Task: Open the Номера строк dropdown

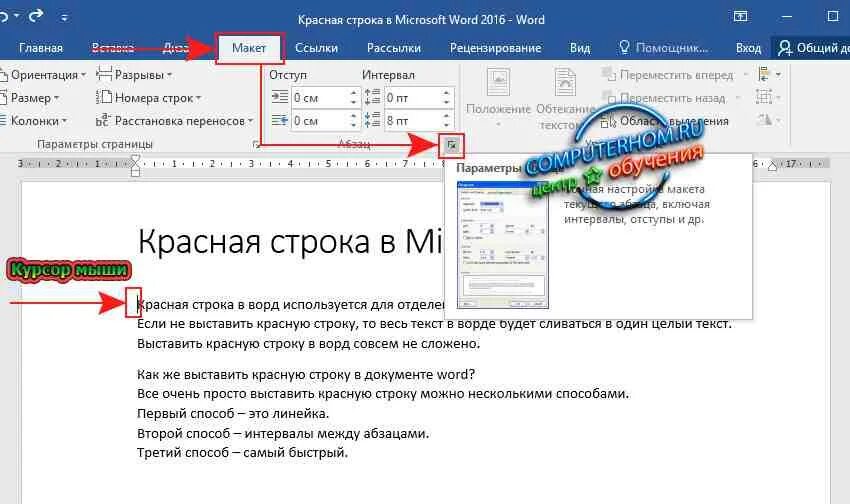Action: [149, 98]
